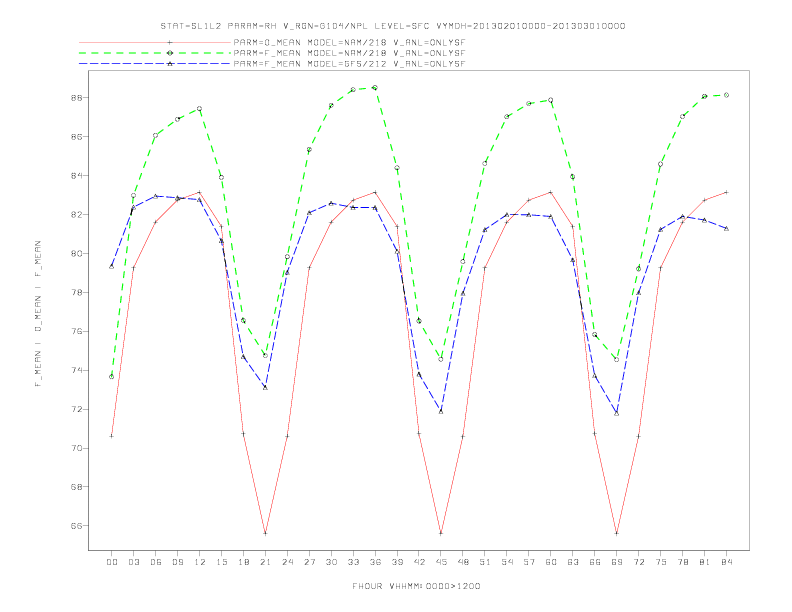Click x-axis tick label 63
The image size is (792, 612).
[x=573, y=562]
